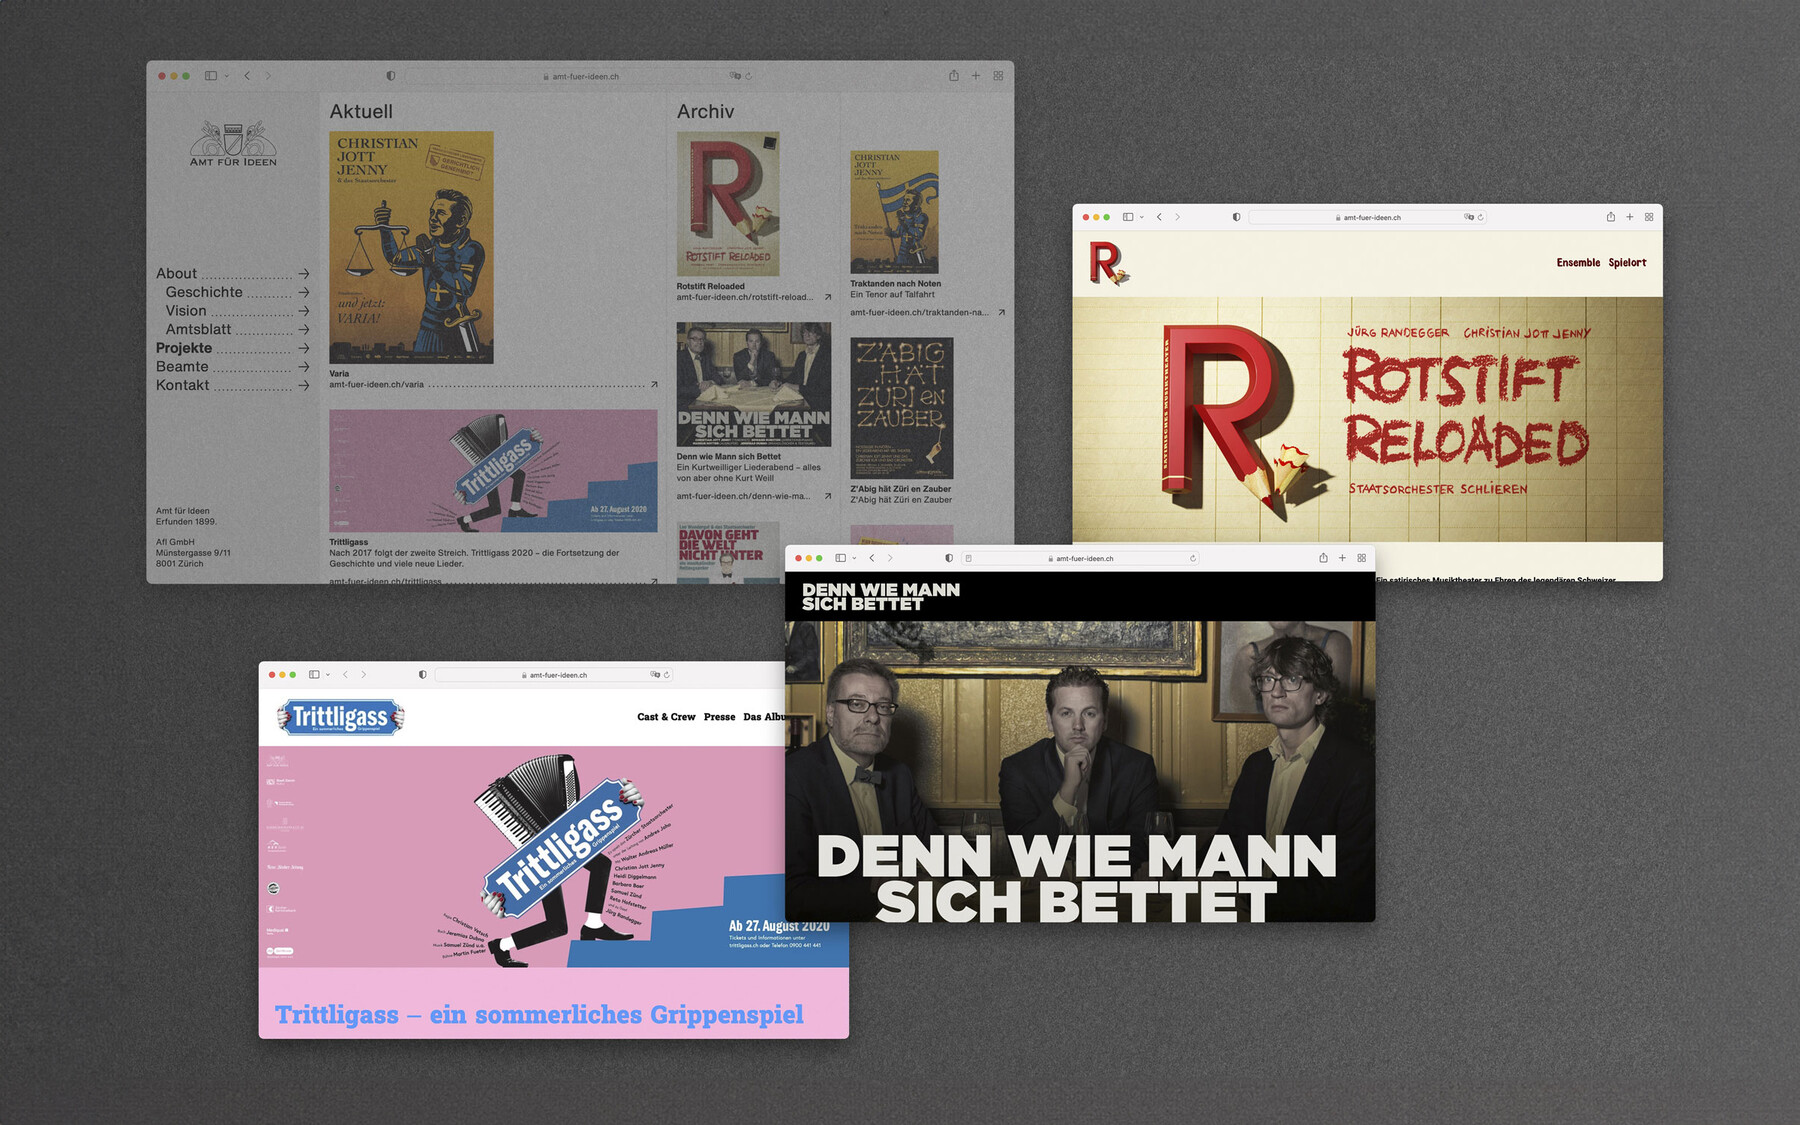Open a new tab using the plus icon
This screenshot has width=1800, height=1125.
(976, 75)
